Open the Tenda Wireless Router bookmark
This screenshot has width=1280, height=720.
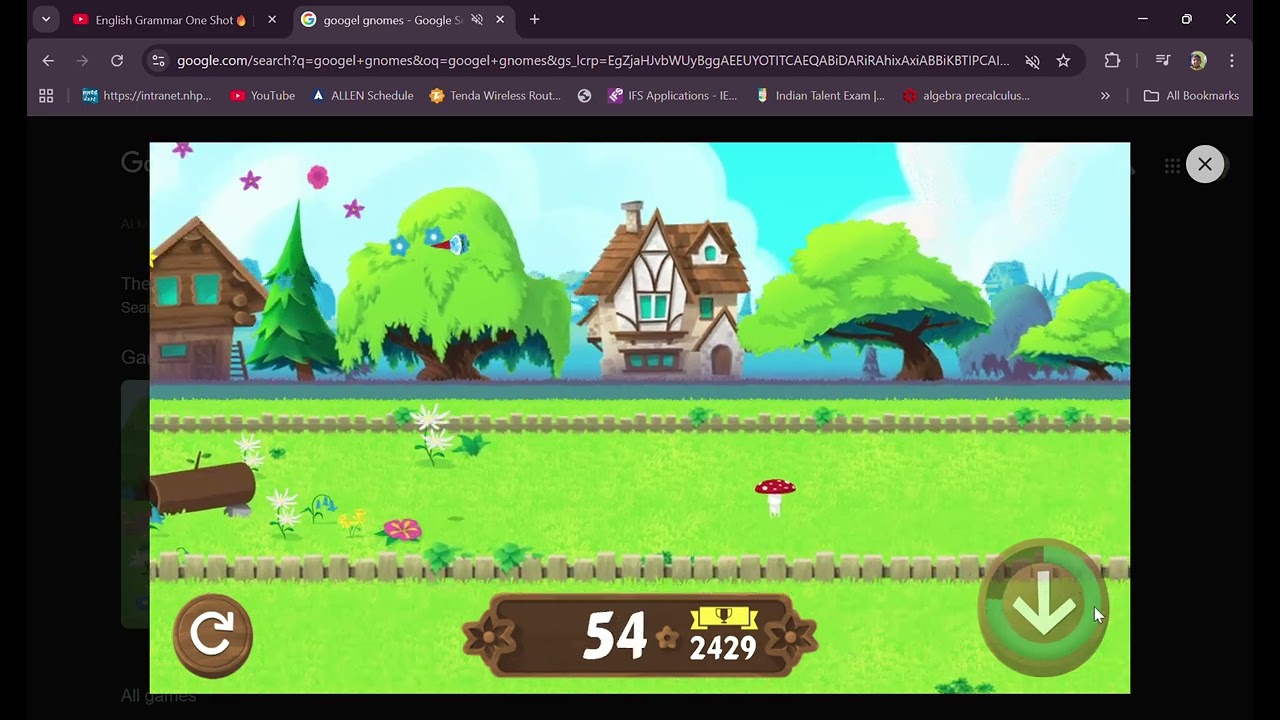click(495, 96)
